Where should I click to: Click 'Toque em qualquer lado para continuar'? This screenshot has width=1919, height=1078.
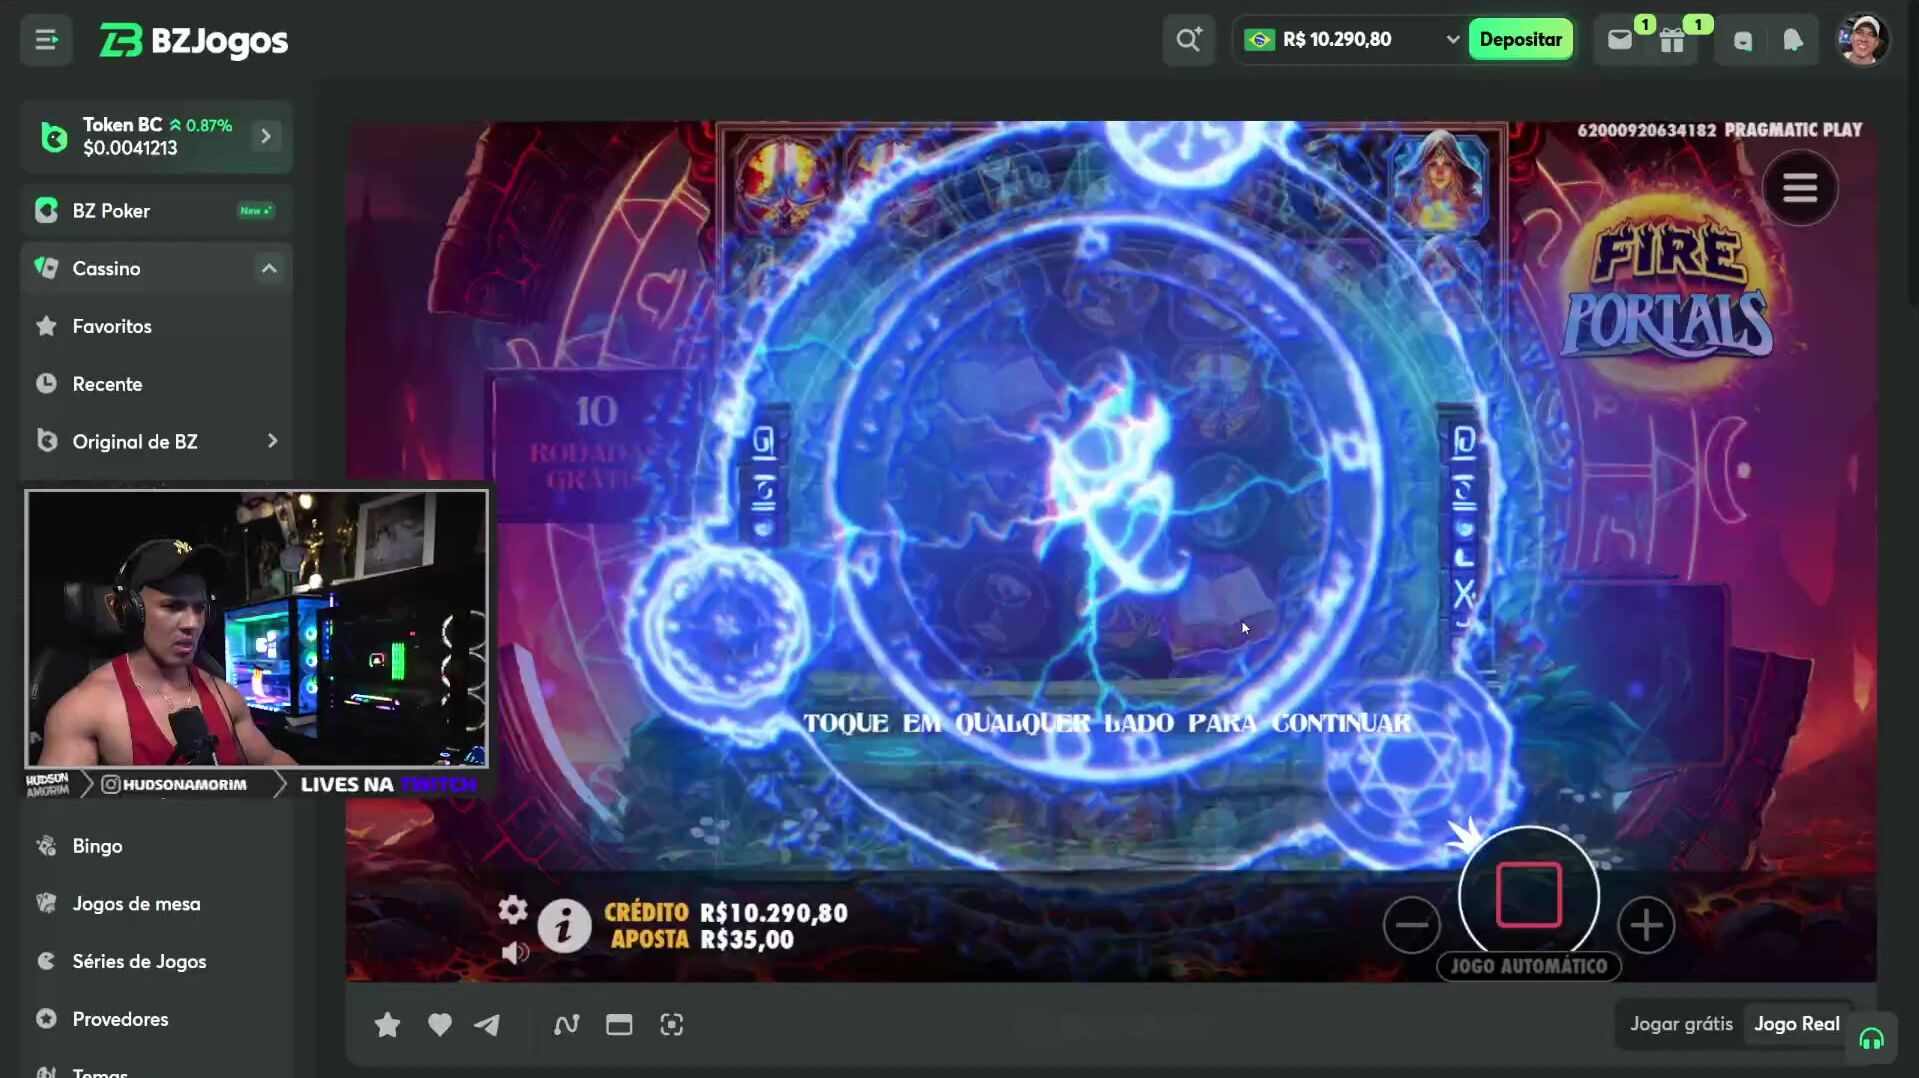point(1107,723)
